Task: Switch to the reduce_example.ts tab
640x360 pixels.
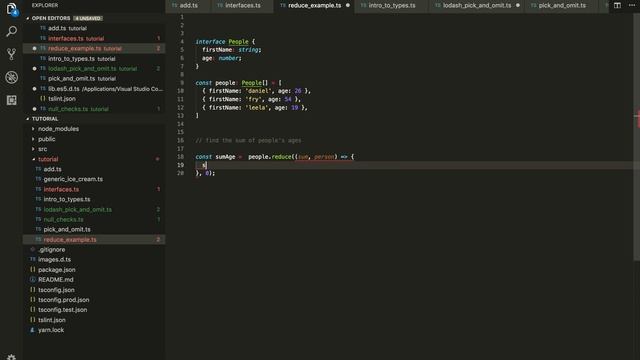Action: [x=314, y=5]
